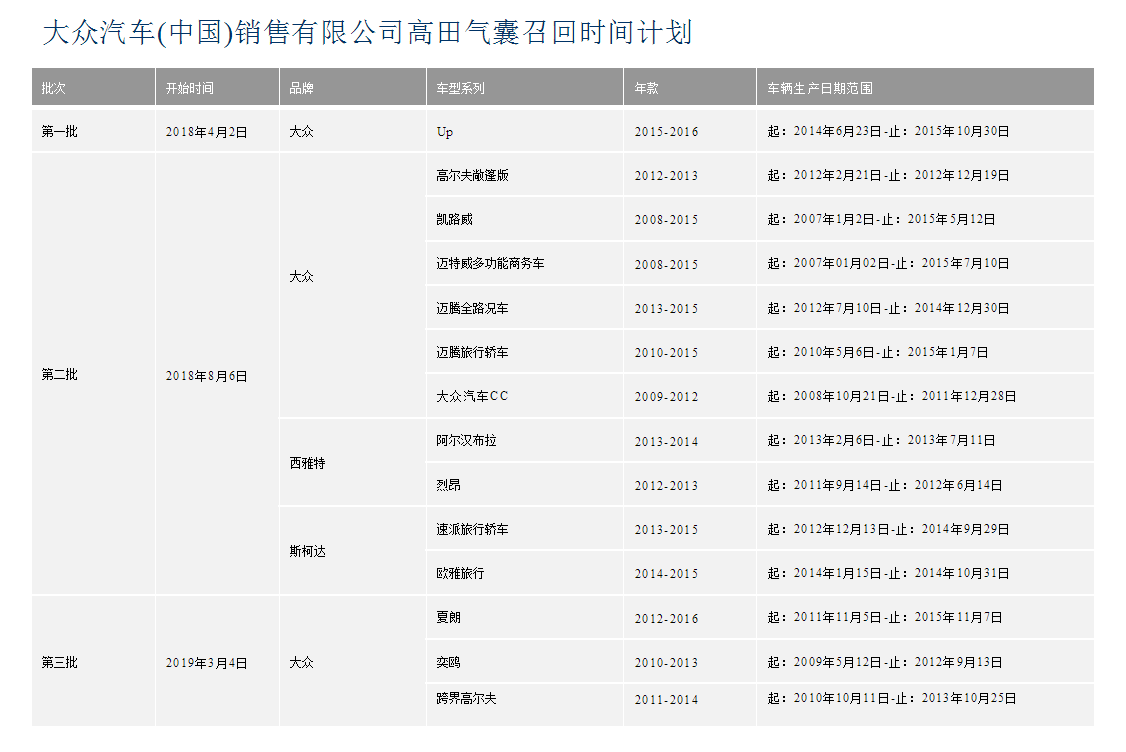This screenshot has height=752, width=1126.
Task: Select model year 2008-2015 in the 迈特威多功能商务车 row
Action: point(666,264)
